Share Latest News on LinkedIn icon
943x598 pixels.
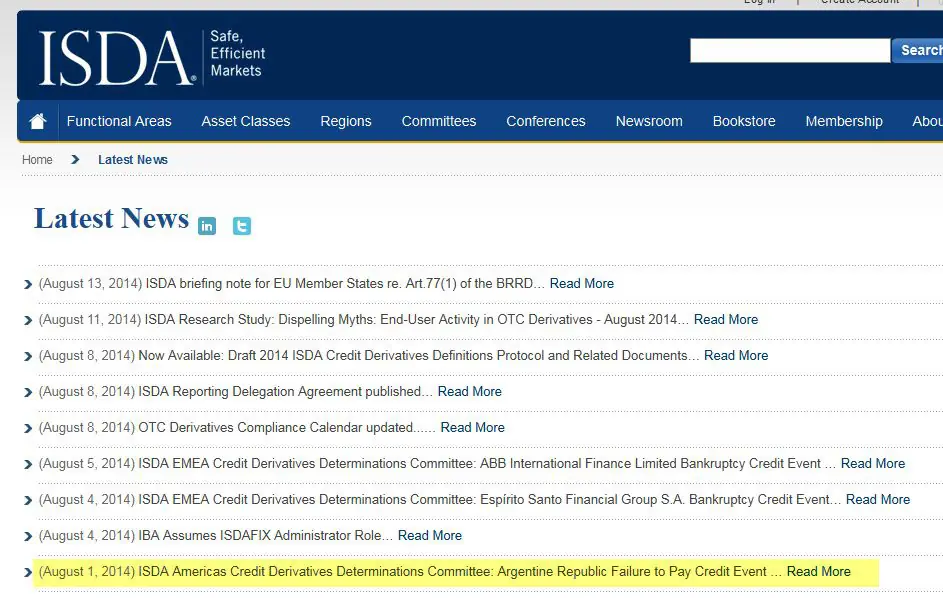click(207, 226)
